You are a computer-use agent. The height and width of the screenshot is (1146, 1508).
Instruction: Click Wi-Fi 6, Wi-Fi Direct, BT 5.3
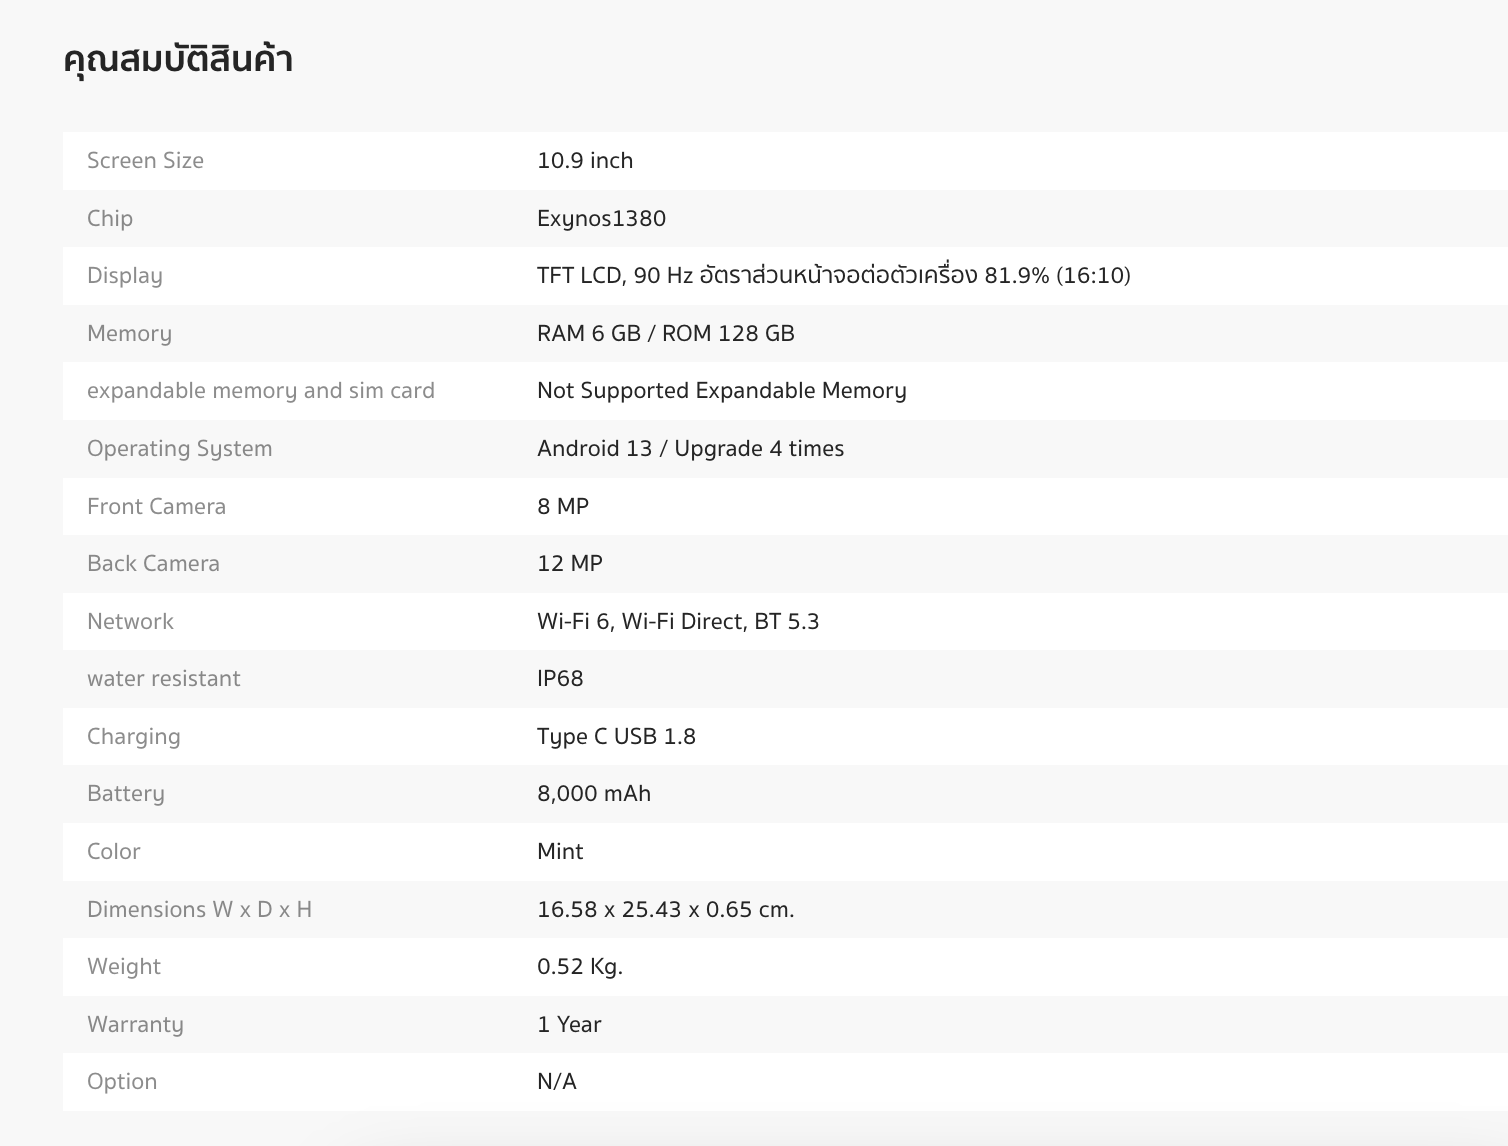click(678, 621)
